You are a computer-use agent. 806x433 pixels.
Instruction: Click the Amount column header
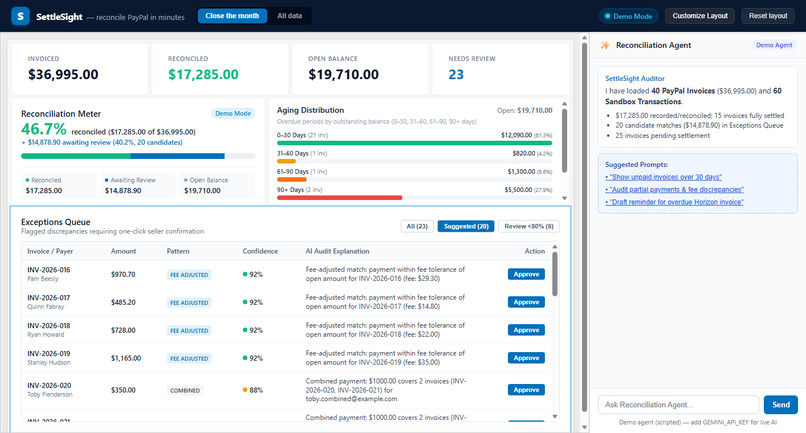[x=123, y=251]
